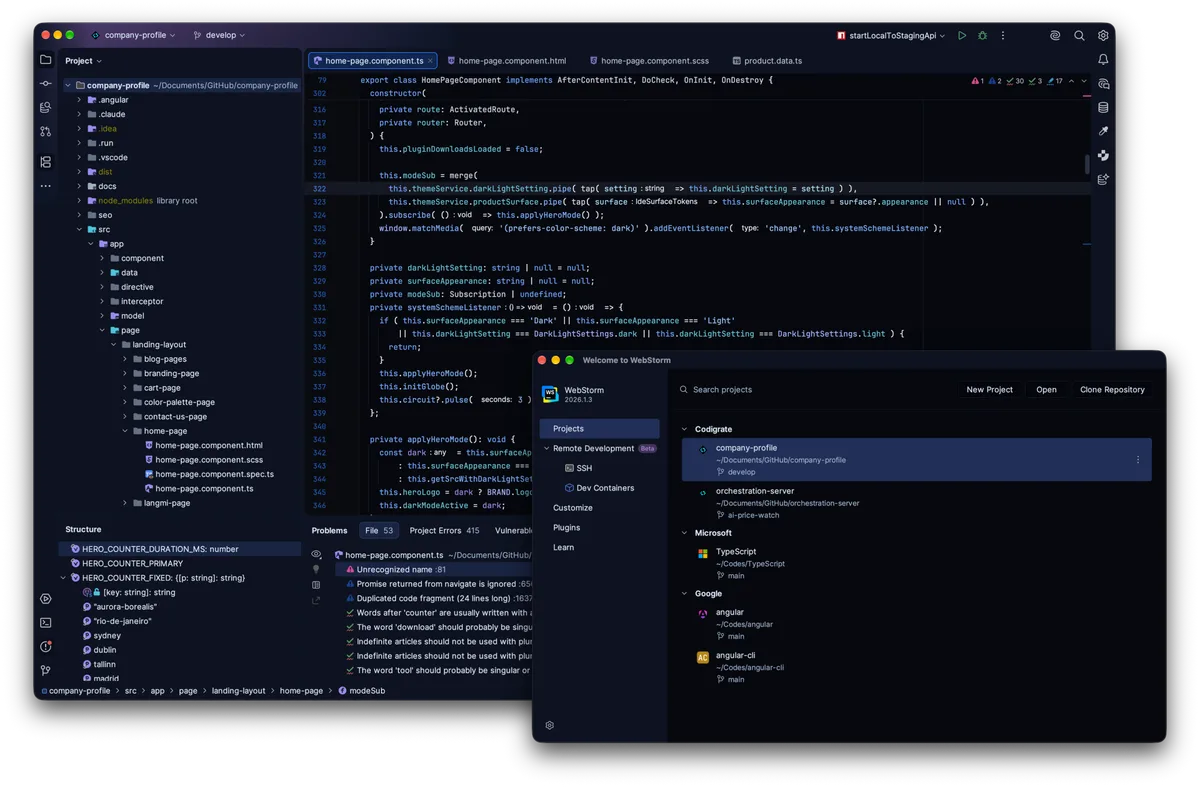
Task: Toggle the eye view options in Problems panel
Action: (x=316, y=554)
